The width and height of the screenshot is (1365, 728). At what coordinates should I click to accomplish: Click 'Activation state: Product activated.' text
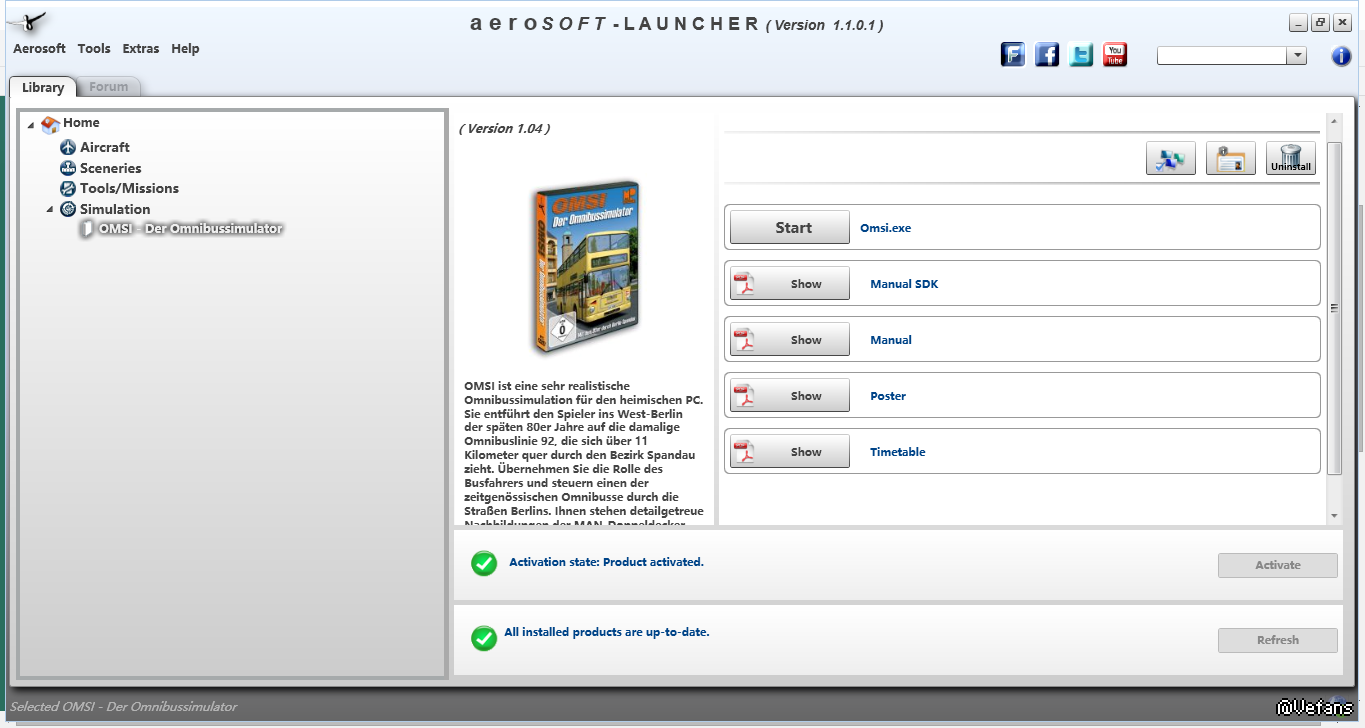pyautogui.click(x=606, y=562)
